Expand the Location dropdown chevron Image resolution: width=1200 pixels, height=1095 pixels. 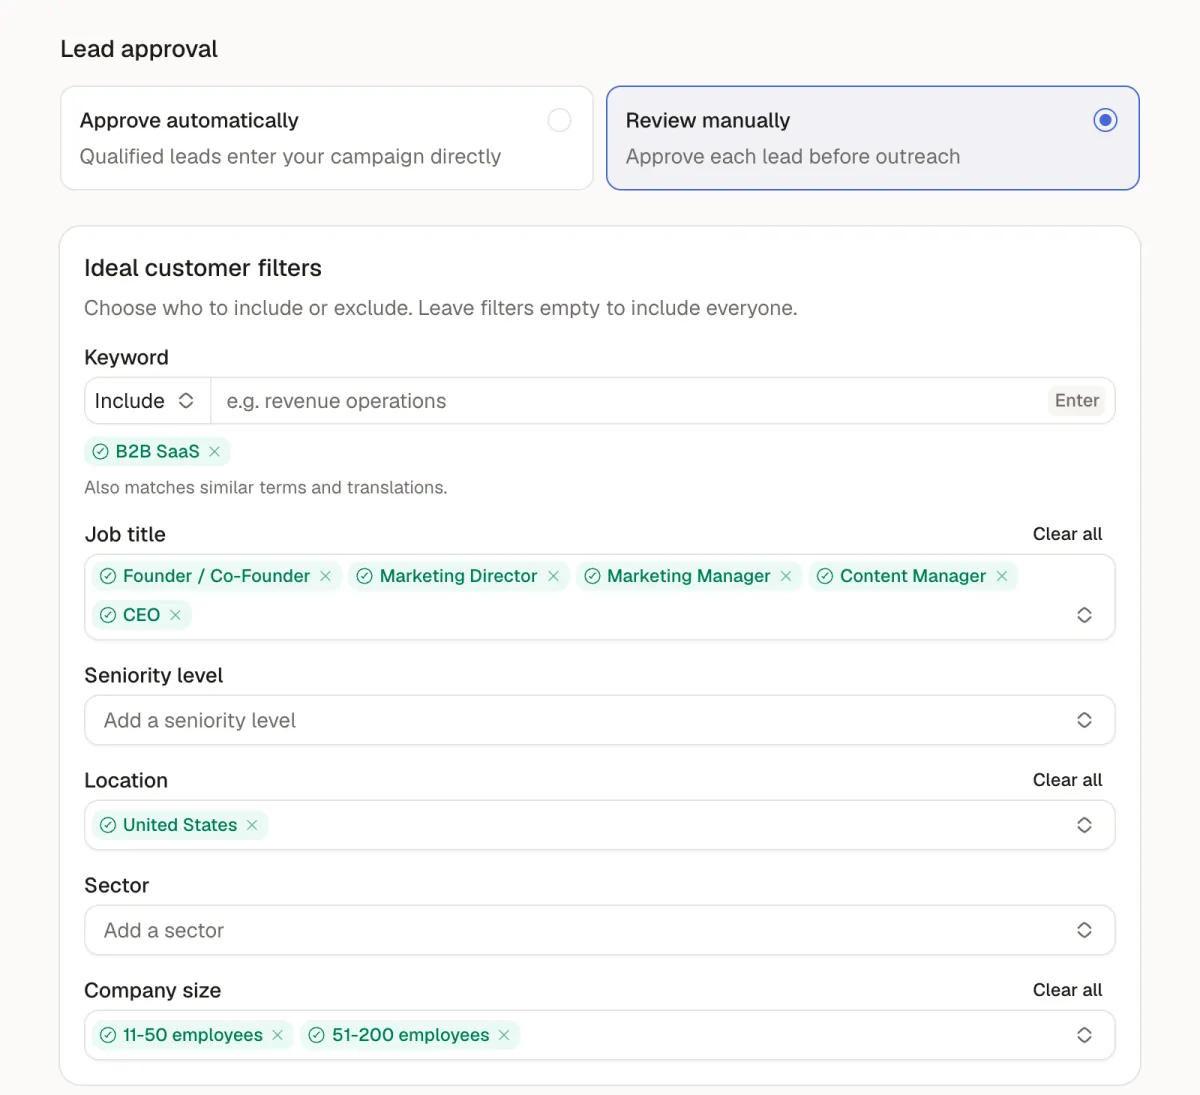click(1084, 825)
